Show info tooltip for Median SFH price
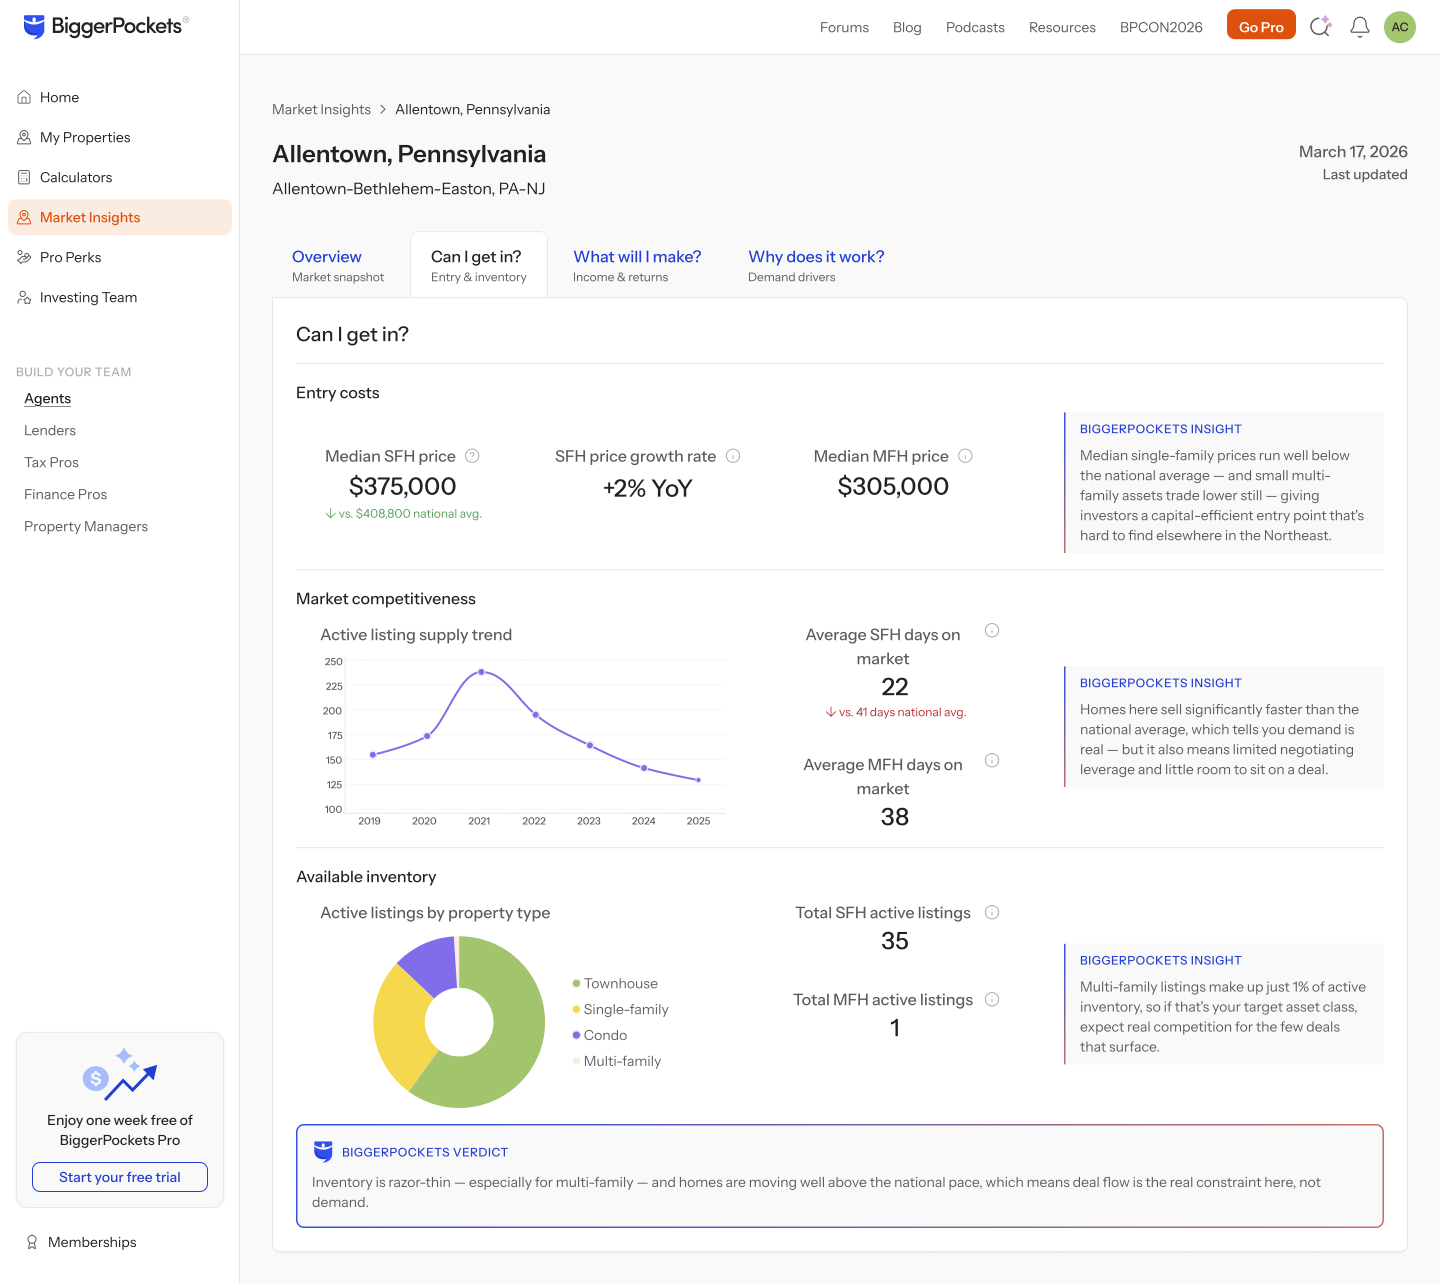Screen dimensions: 1440x1284 pyautogui.click(x=473, y=456)
